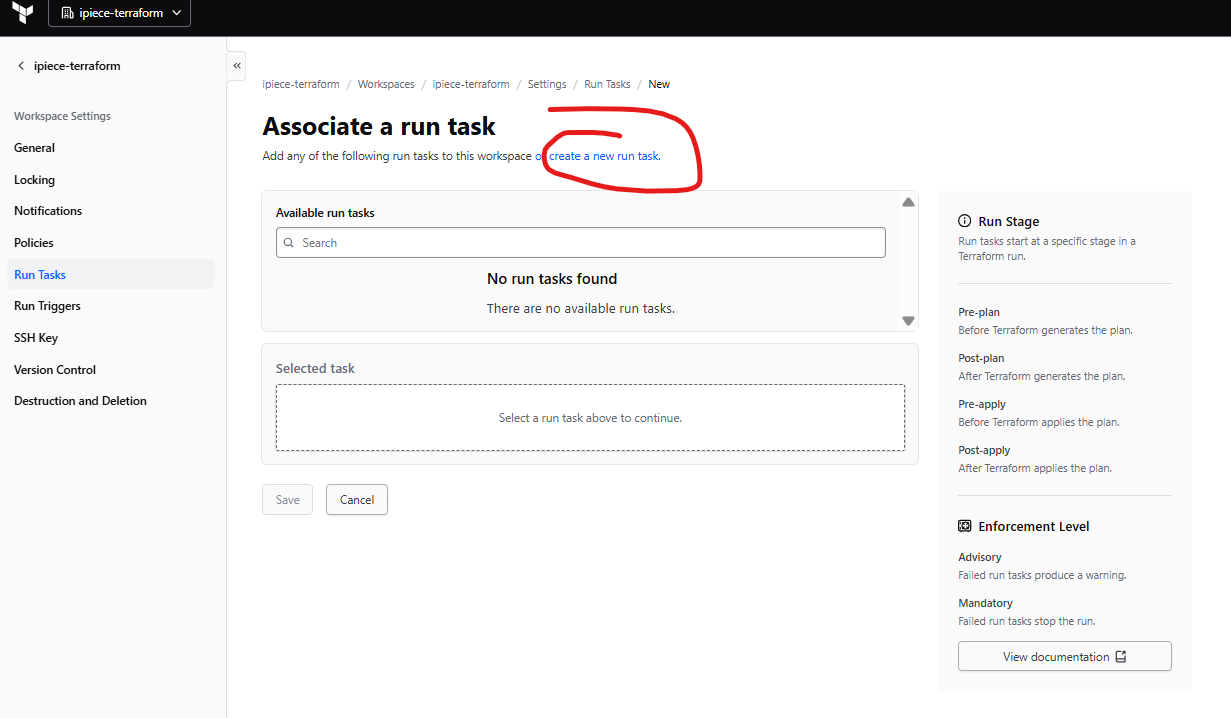
Task: Click the scroll up arrow in task list
Action: (908, 202)
